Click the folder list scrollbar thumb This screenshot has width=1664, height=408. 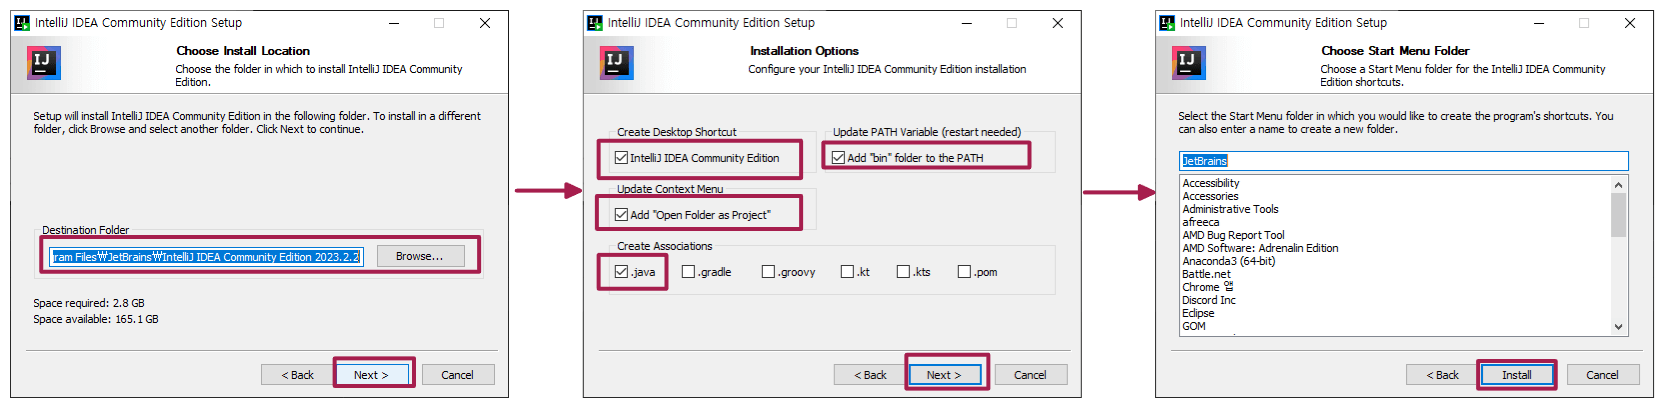coord(1618,215)
